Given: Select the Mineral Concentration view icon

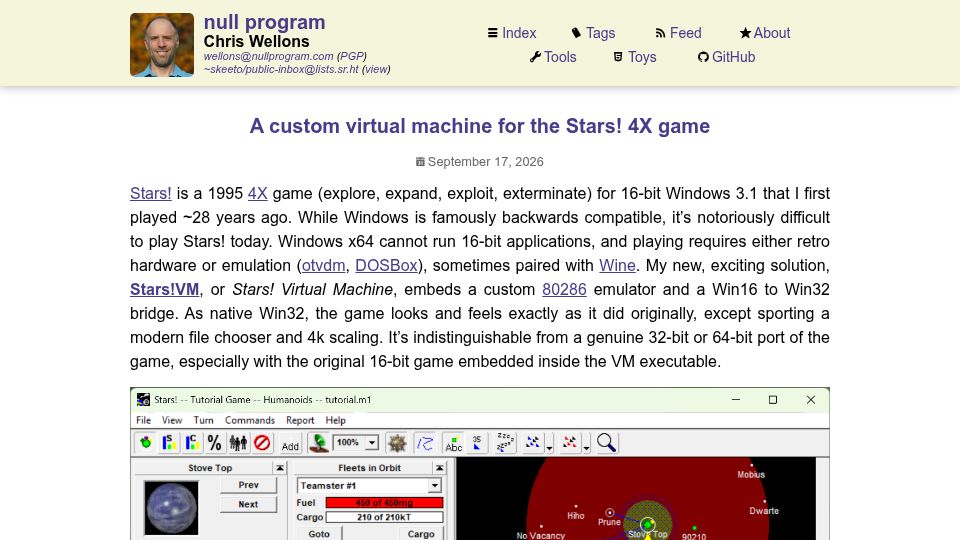Looking at the screenshot, I should tap(192, 443).
